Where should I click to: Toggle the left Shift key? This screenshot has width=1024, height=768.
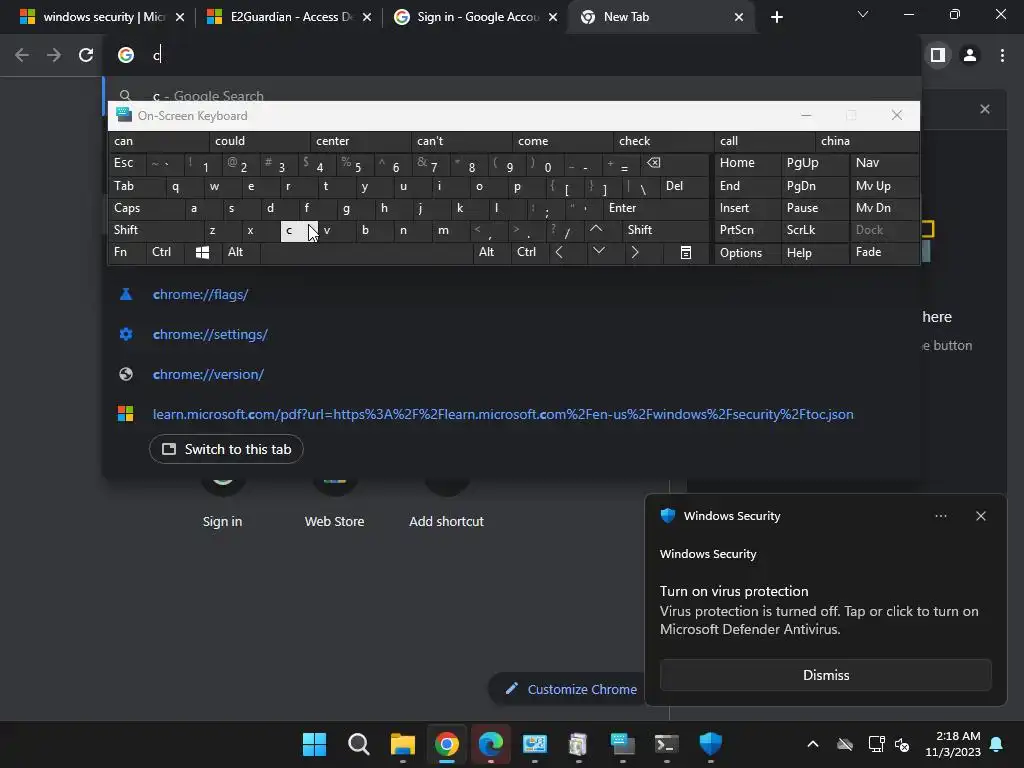155,230
